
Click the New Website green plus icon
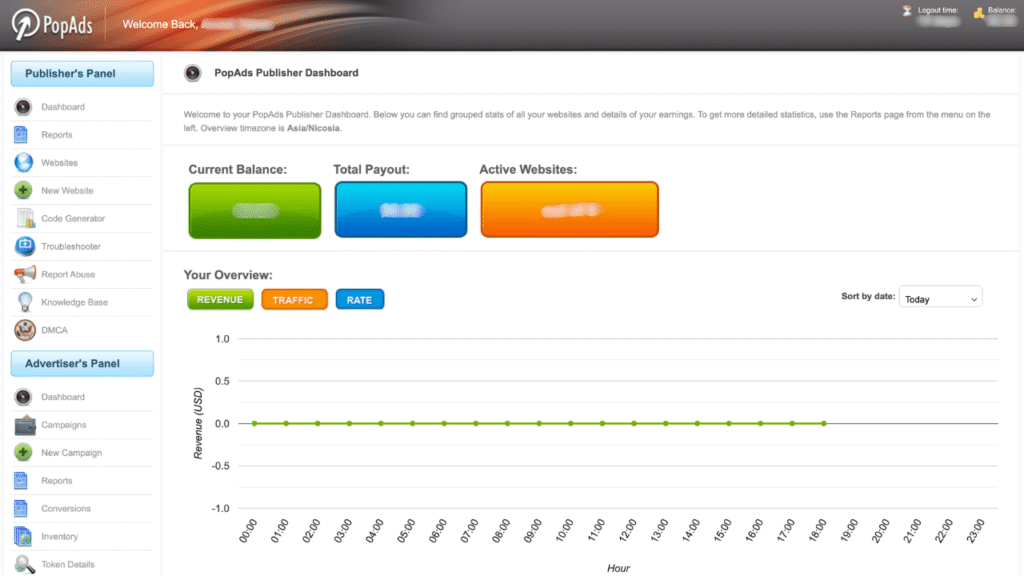tap(24, 190)
